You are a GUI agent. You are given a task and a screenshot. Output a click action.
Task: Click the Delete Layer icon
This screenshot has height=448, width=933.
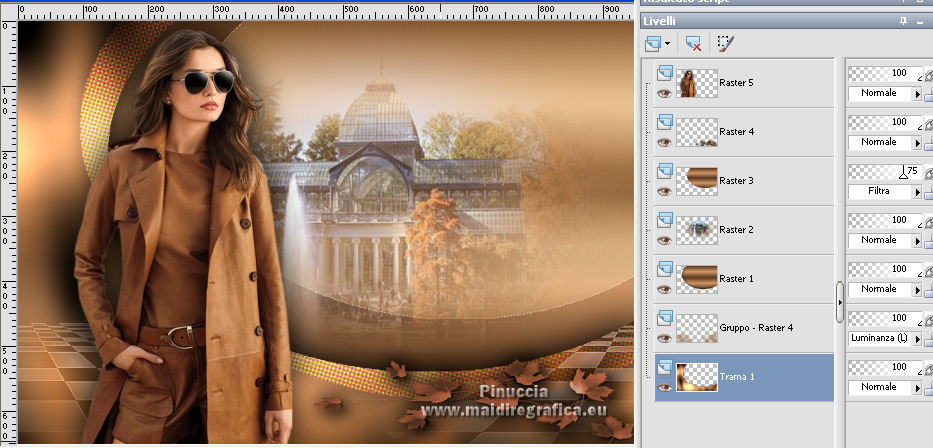pyautogui.click(x=693, y=43)
